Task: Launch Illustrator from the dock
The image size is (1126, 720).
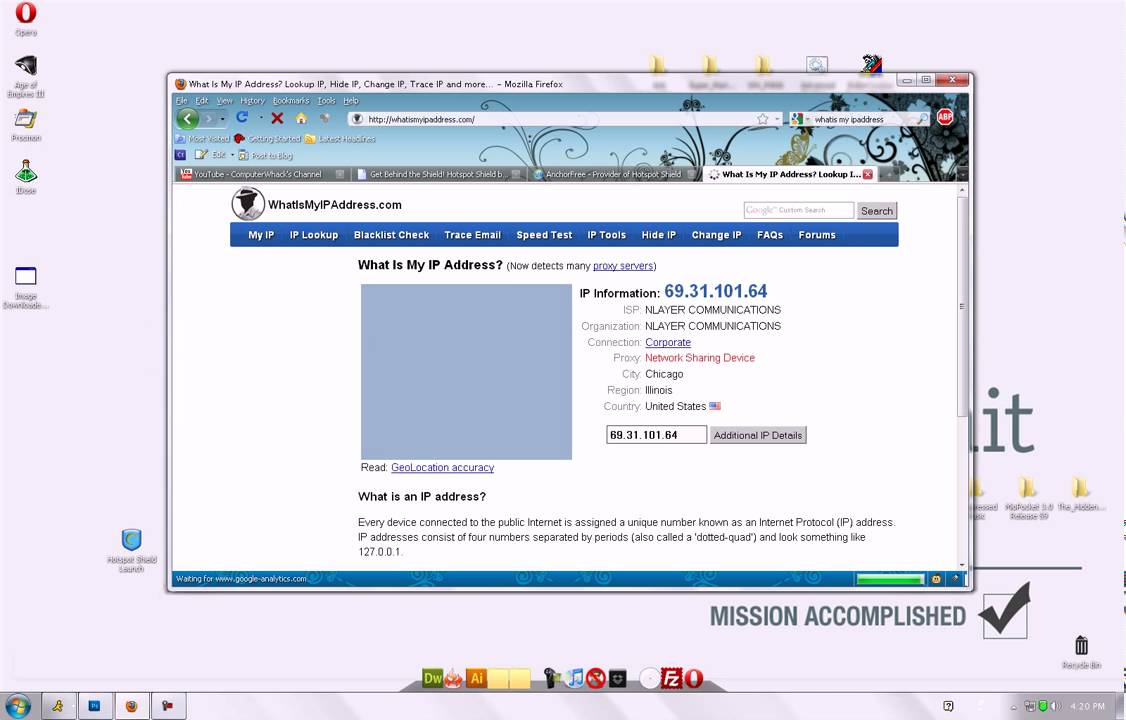Action: click(x=476, y=678)
